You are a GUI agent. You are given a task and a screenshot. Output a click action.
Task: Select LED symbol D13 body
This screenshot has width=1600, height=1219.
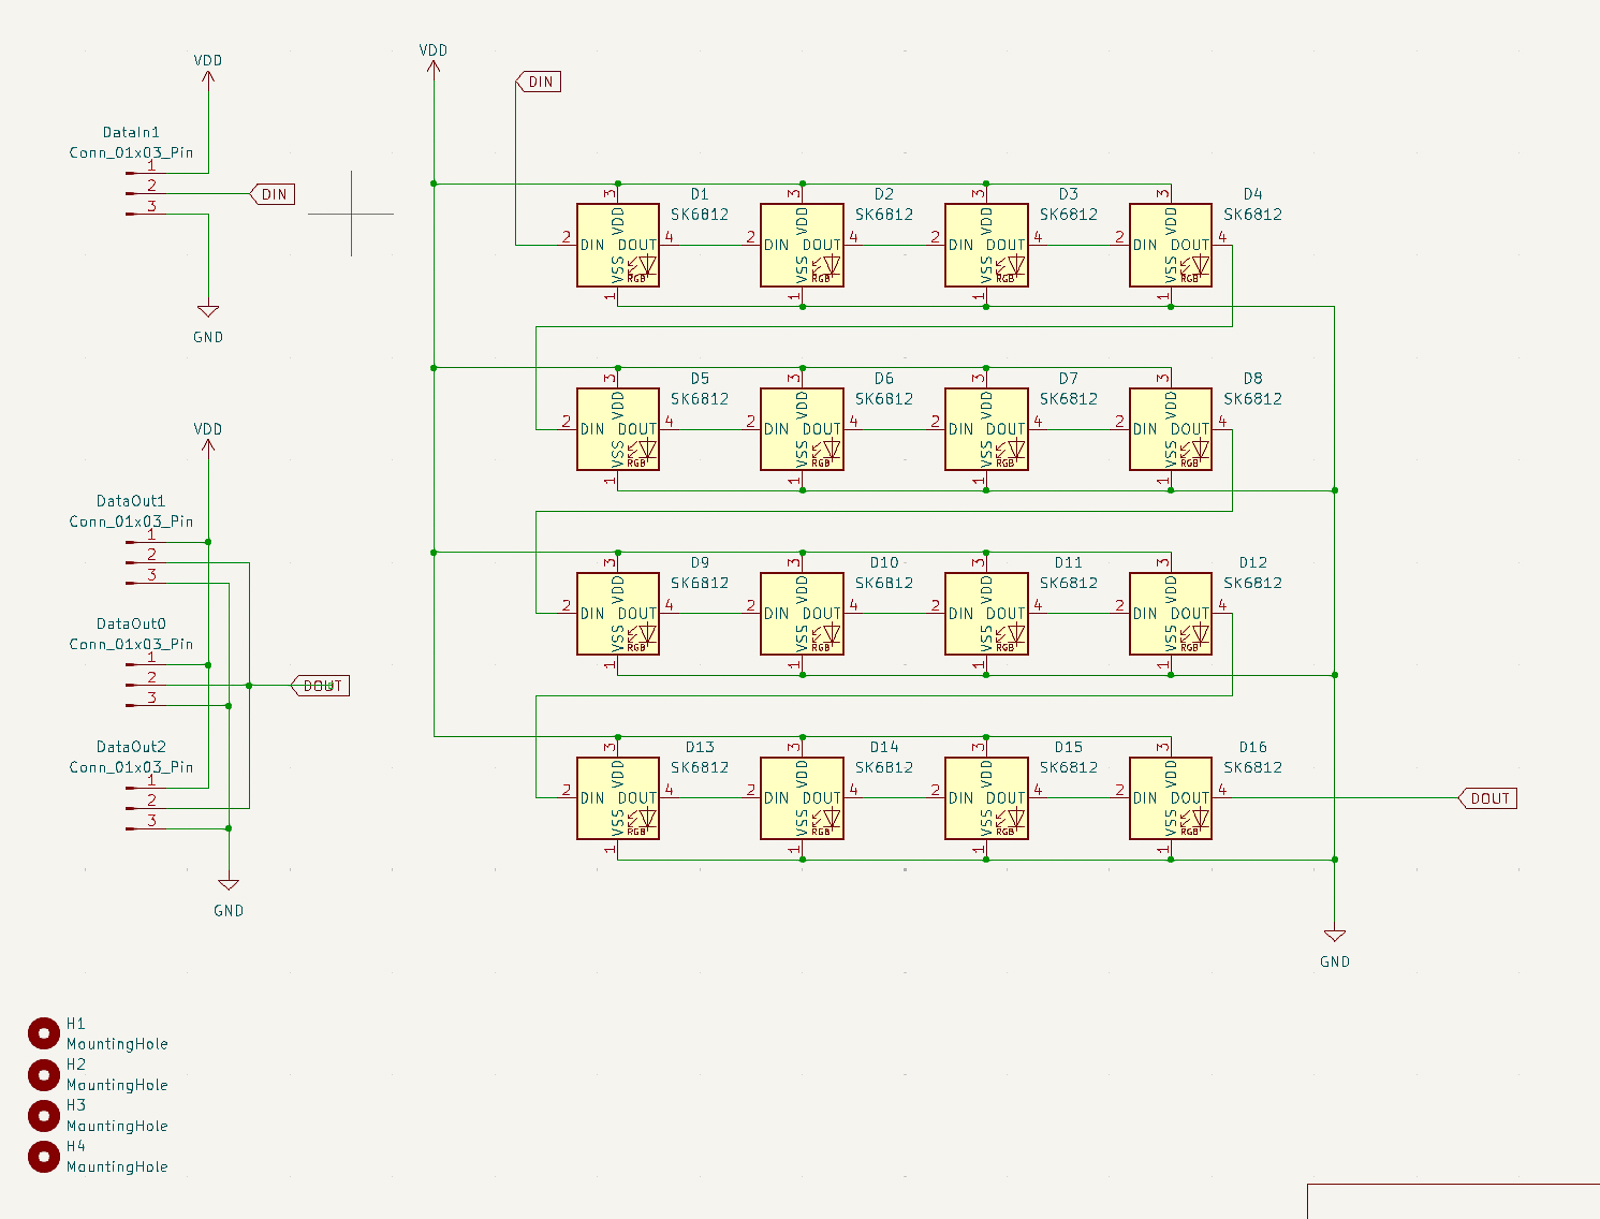[618, 798]
